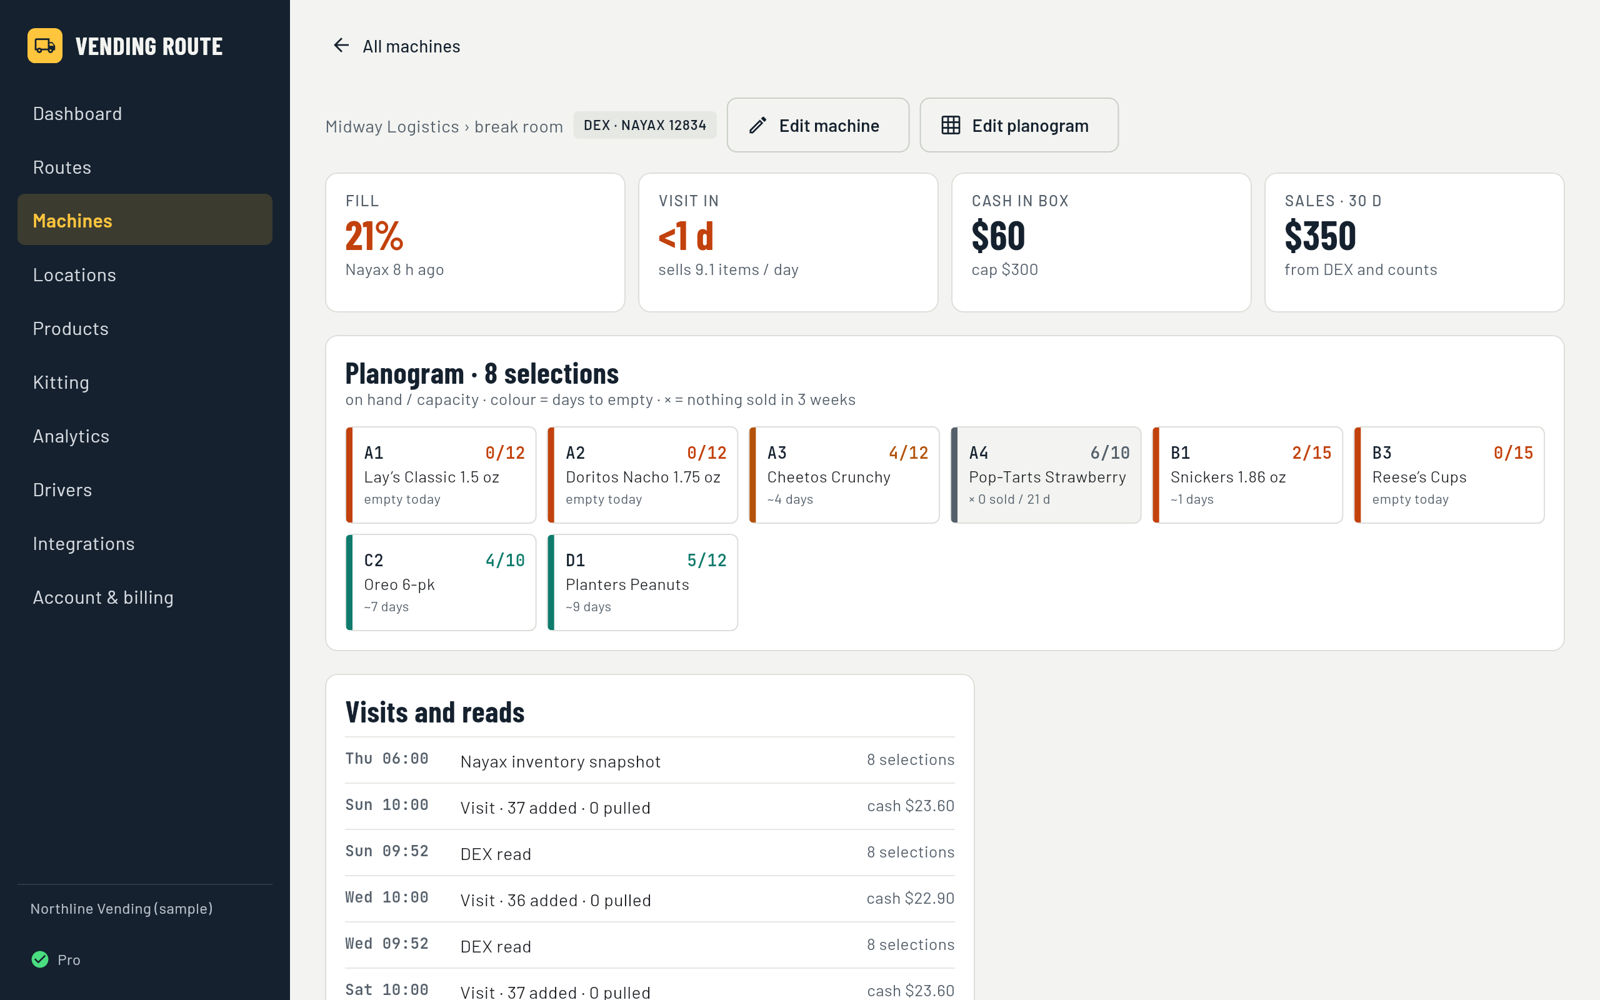This screenshot has width=1600, height=1000.
Task: Click the back arrow beside All machines
Action: pos(341,46)
